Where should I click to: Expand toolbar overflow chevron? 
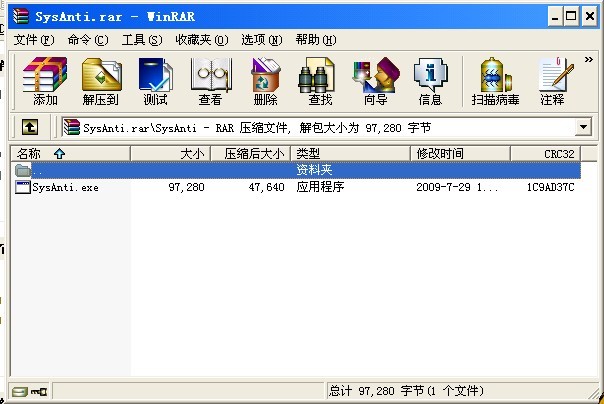[589, 60]
